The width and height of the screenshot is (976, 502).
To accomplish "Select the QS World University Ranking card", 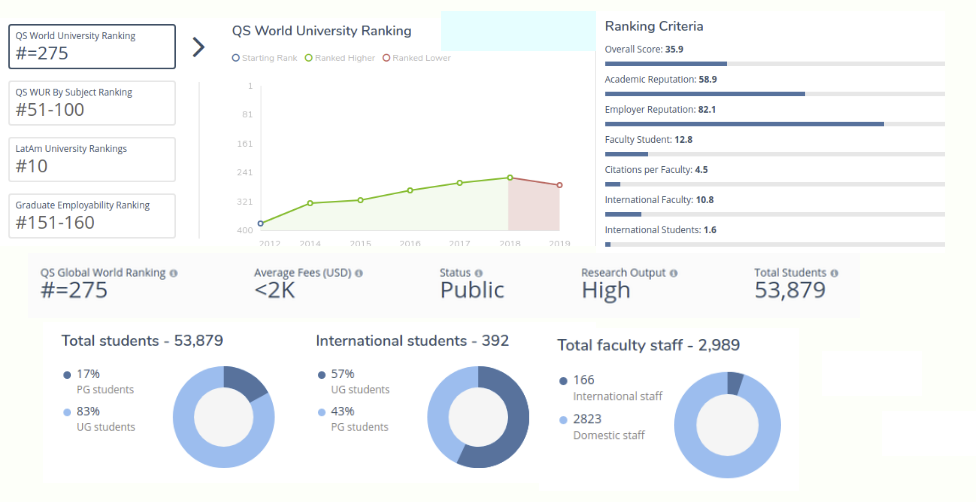I will [92, 47].
